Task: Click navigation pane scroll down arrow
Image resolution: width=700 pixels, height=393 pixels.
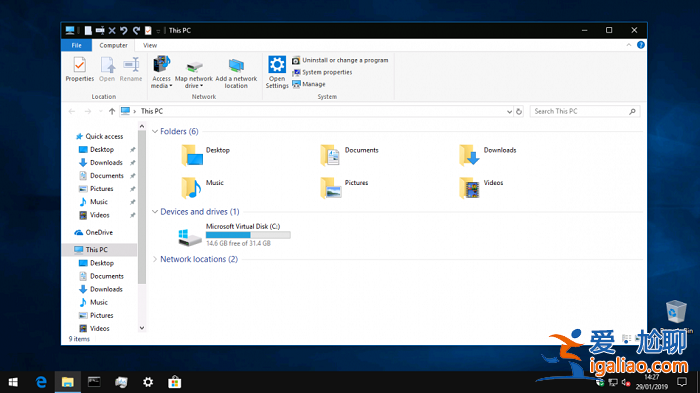Action: point(142,328)
